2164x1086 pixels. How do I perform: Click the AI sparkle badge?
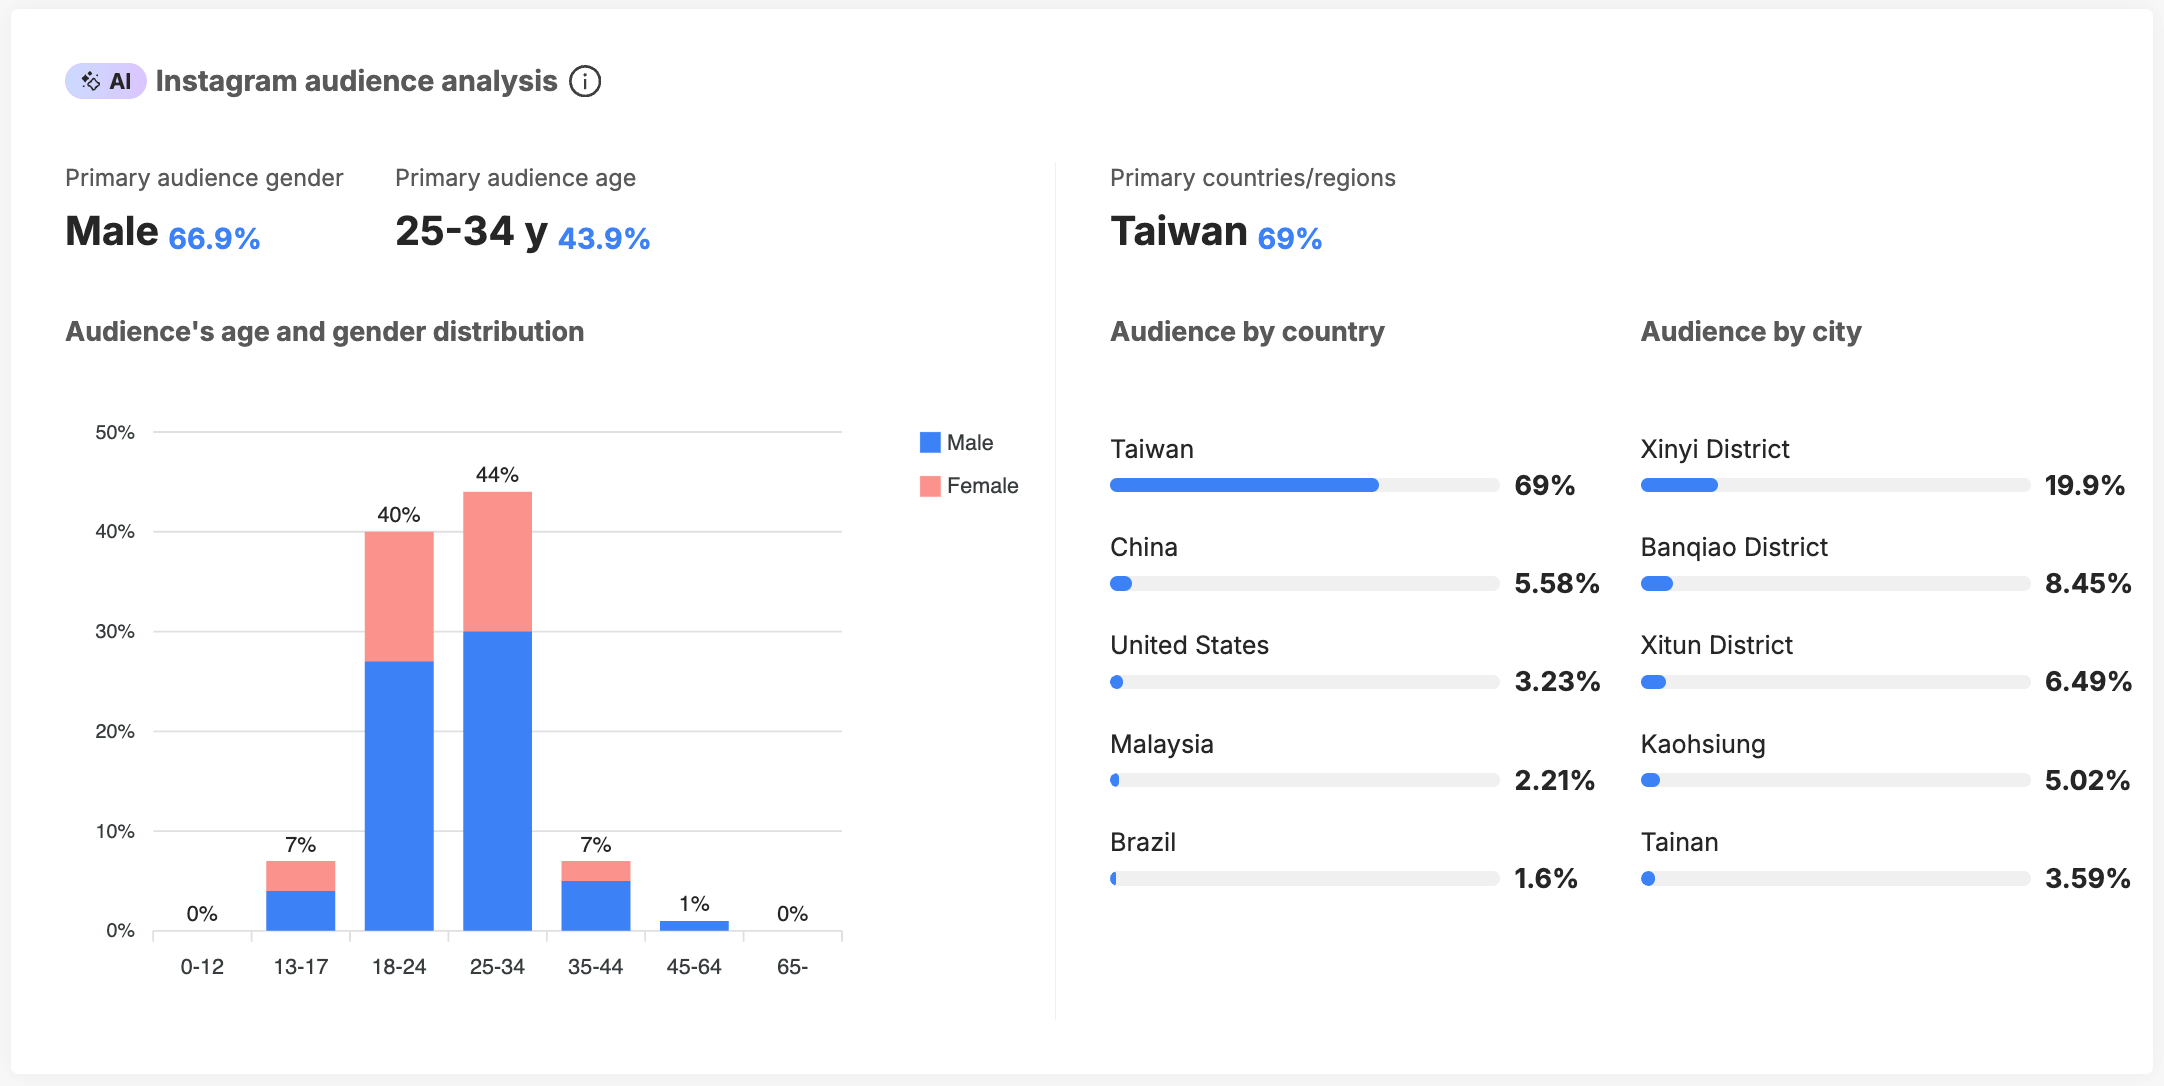point(106,81)
